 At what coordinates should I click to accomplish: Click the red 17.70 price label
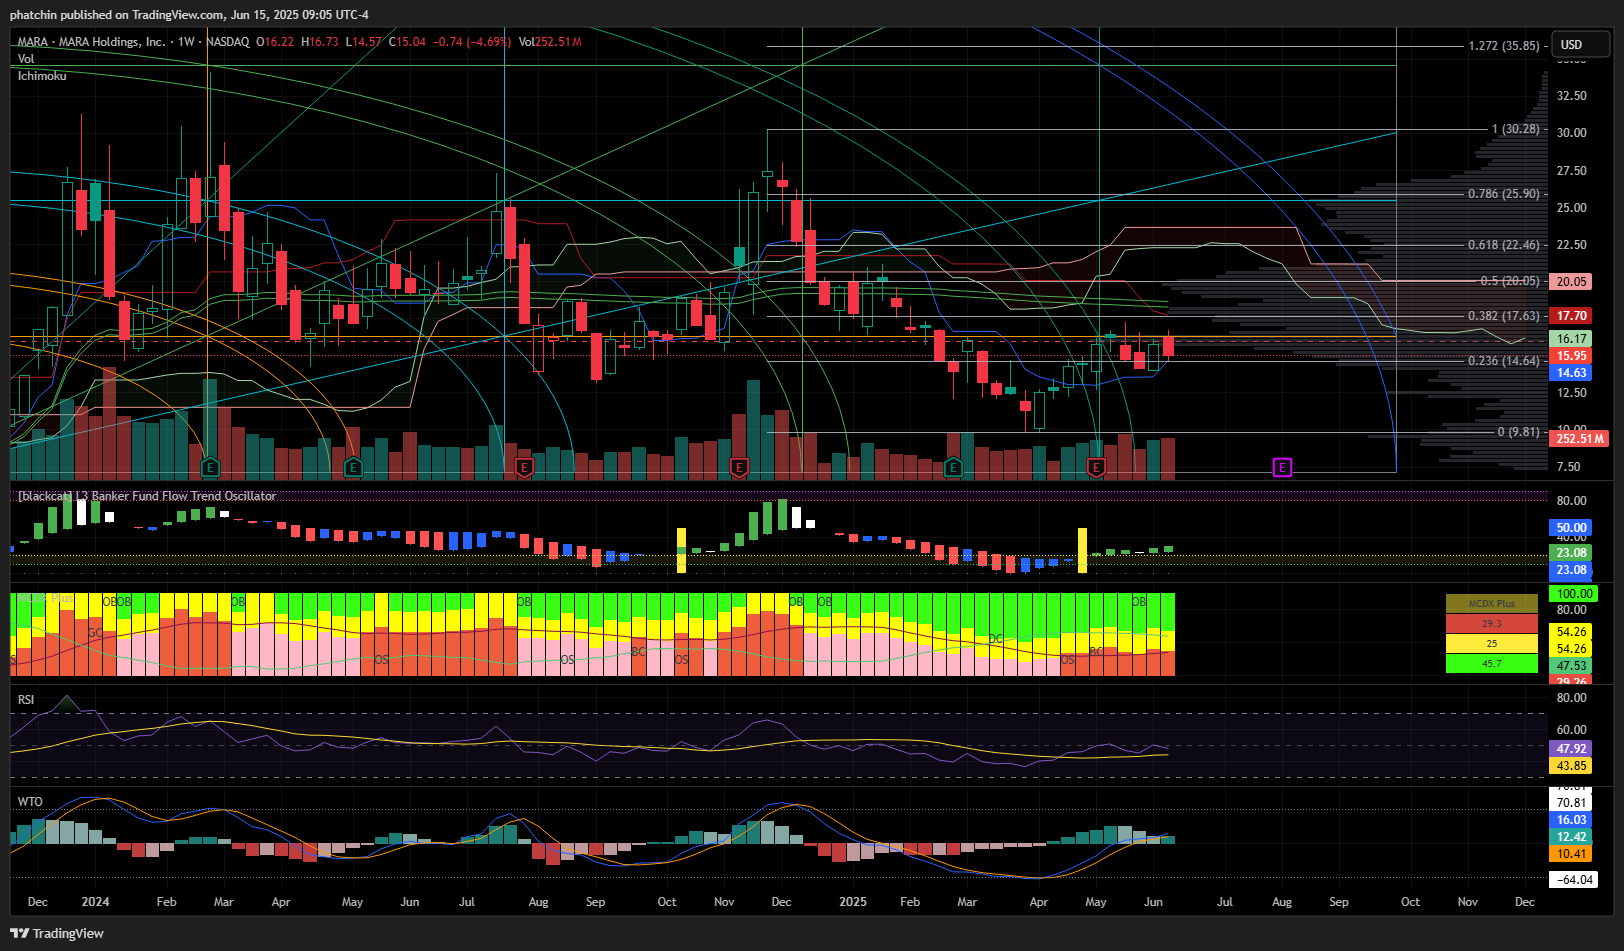click(1572, 316)
